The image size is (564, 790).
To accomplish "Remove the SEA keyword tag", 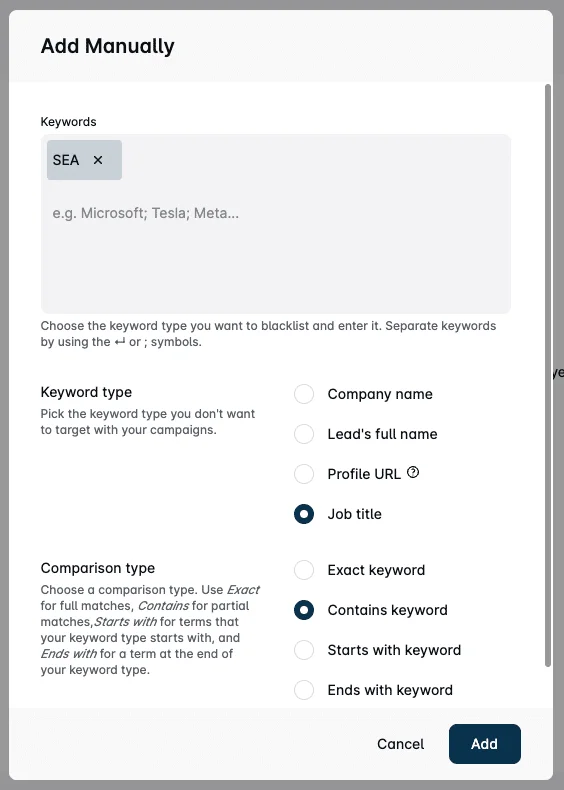I will pyautogui.click(x=98, y=160).
